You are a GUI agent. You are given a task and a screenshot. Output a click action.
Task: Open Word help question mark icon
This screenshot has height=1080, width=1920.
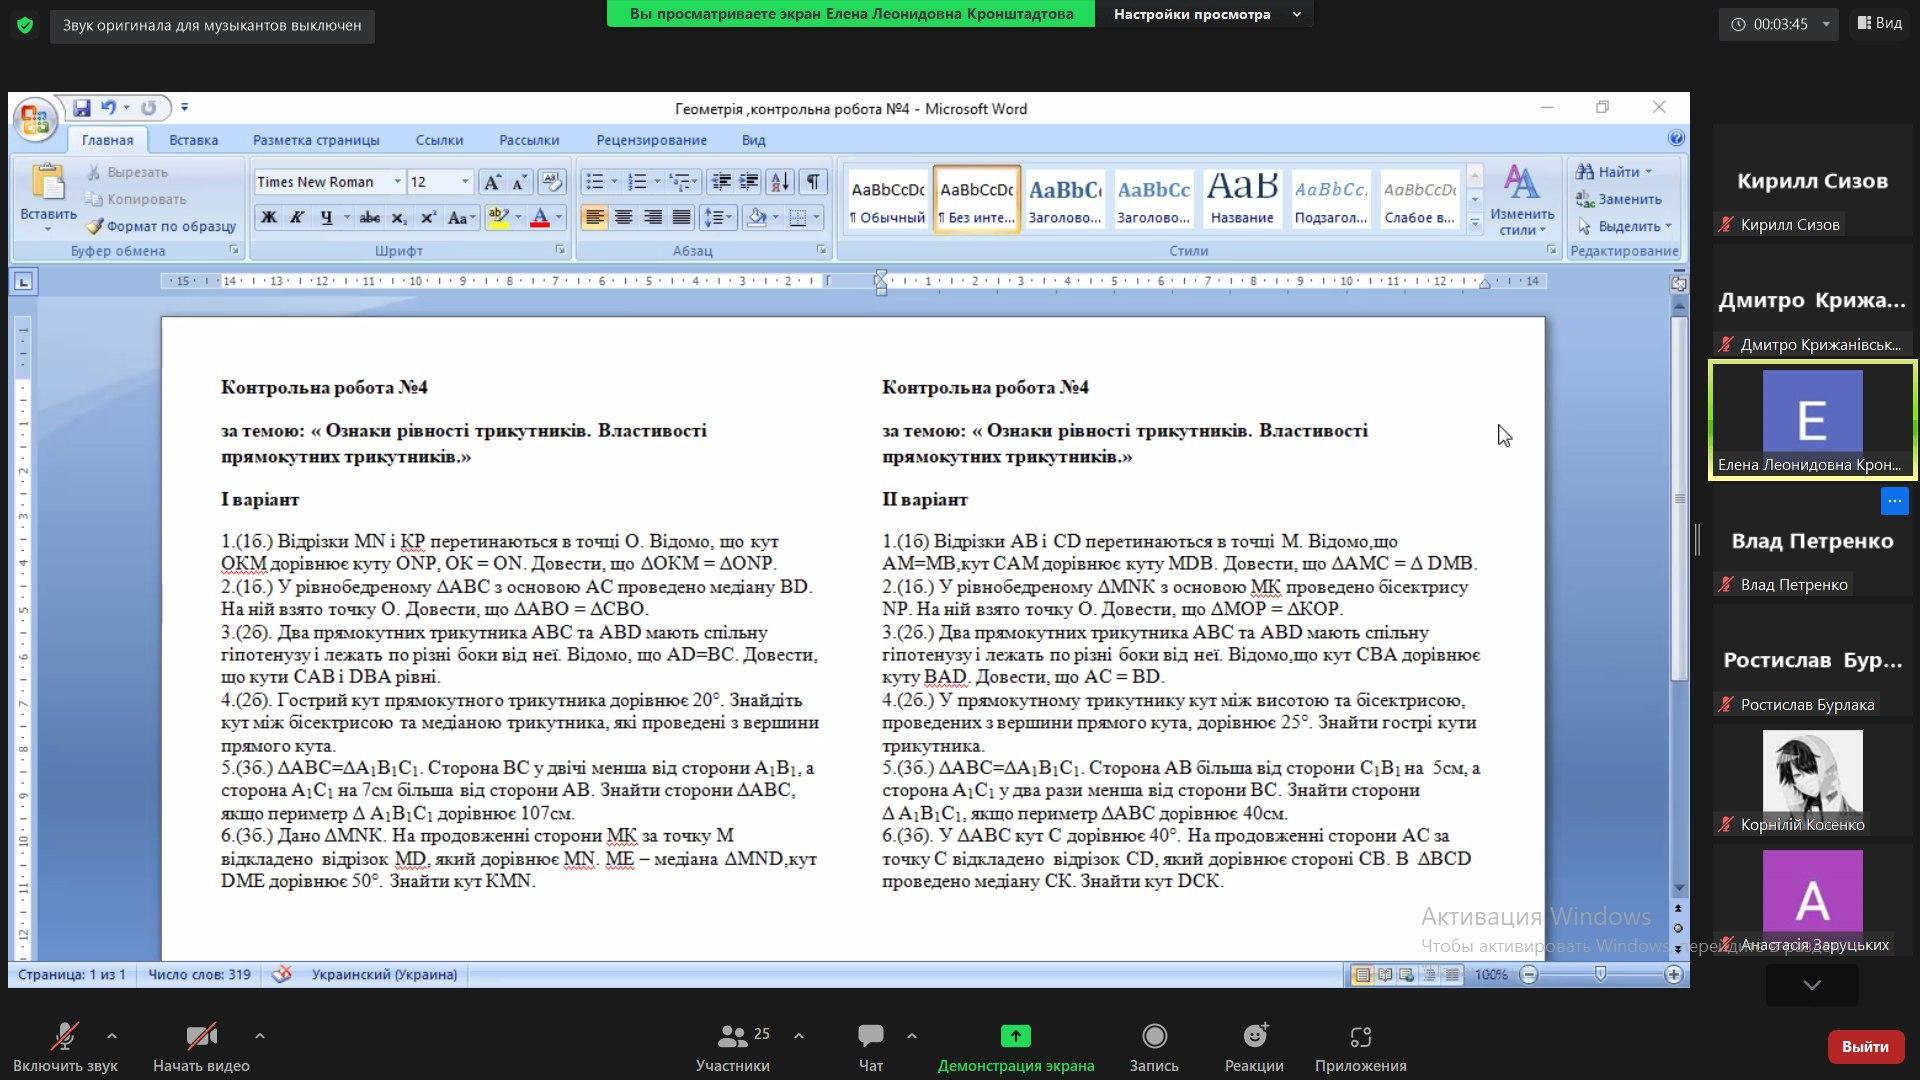tap(1676, 139)
